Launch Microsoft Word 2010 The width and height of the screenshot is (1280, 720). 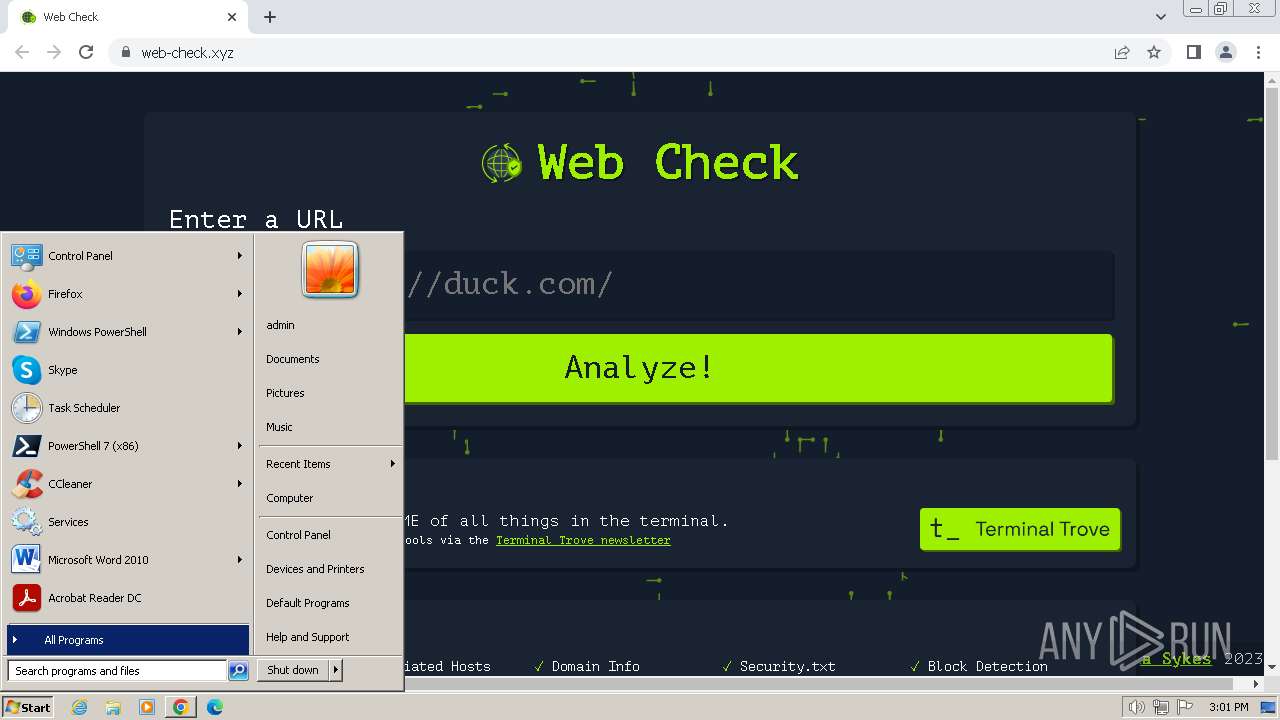pyautogui.click(x=127, y=560)
